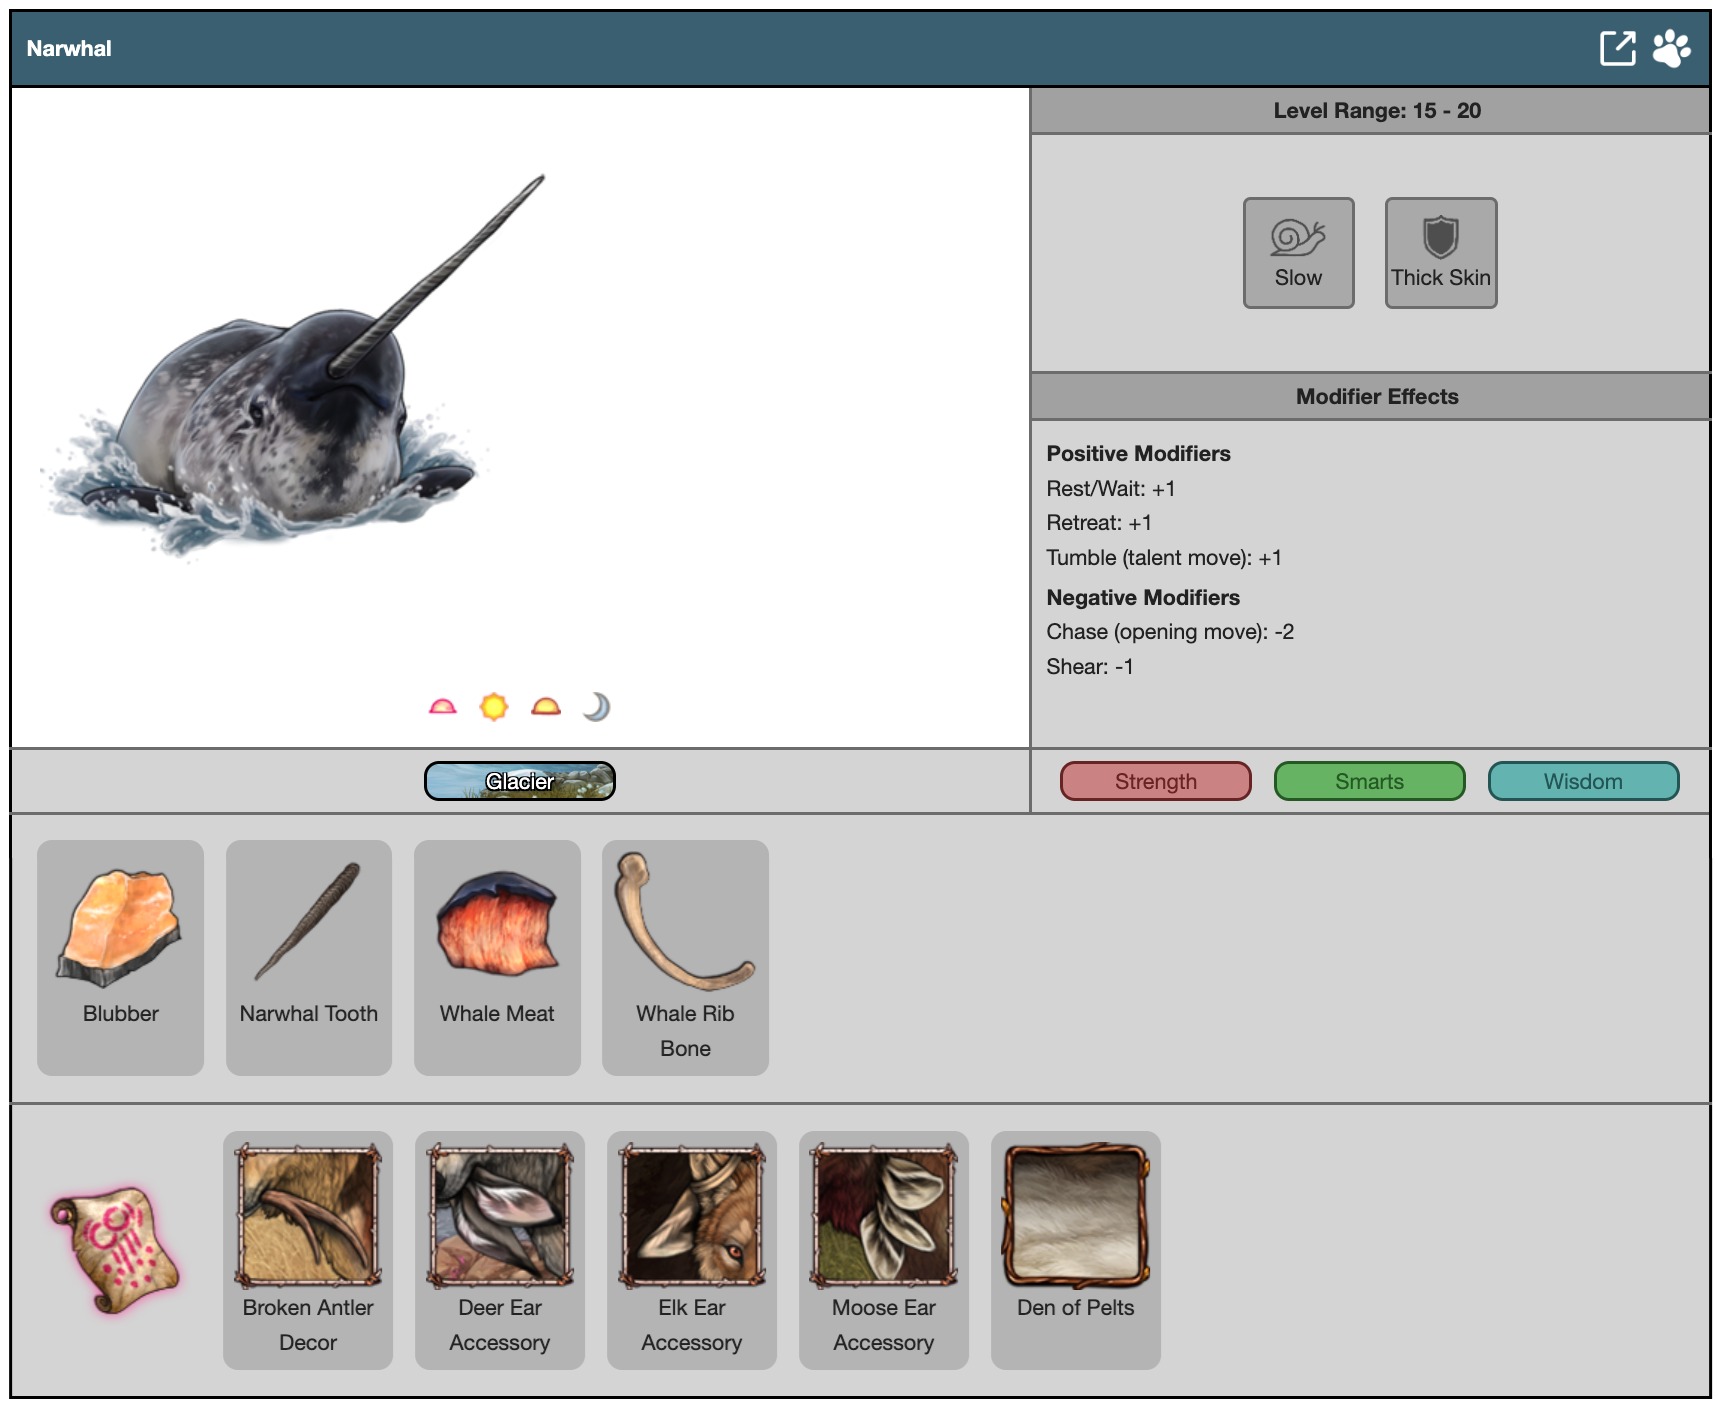Click the pink glowing scroll icon

click(x=115, y=1249)
